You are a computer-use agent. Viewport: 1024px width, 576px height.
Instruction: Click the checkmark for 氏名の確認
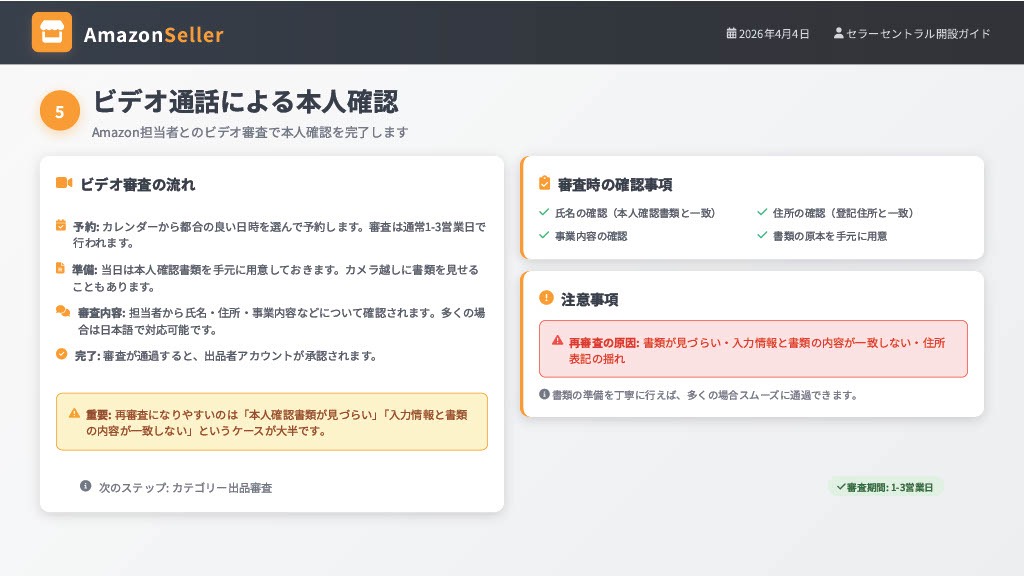click(544, 212)
